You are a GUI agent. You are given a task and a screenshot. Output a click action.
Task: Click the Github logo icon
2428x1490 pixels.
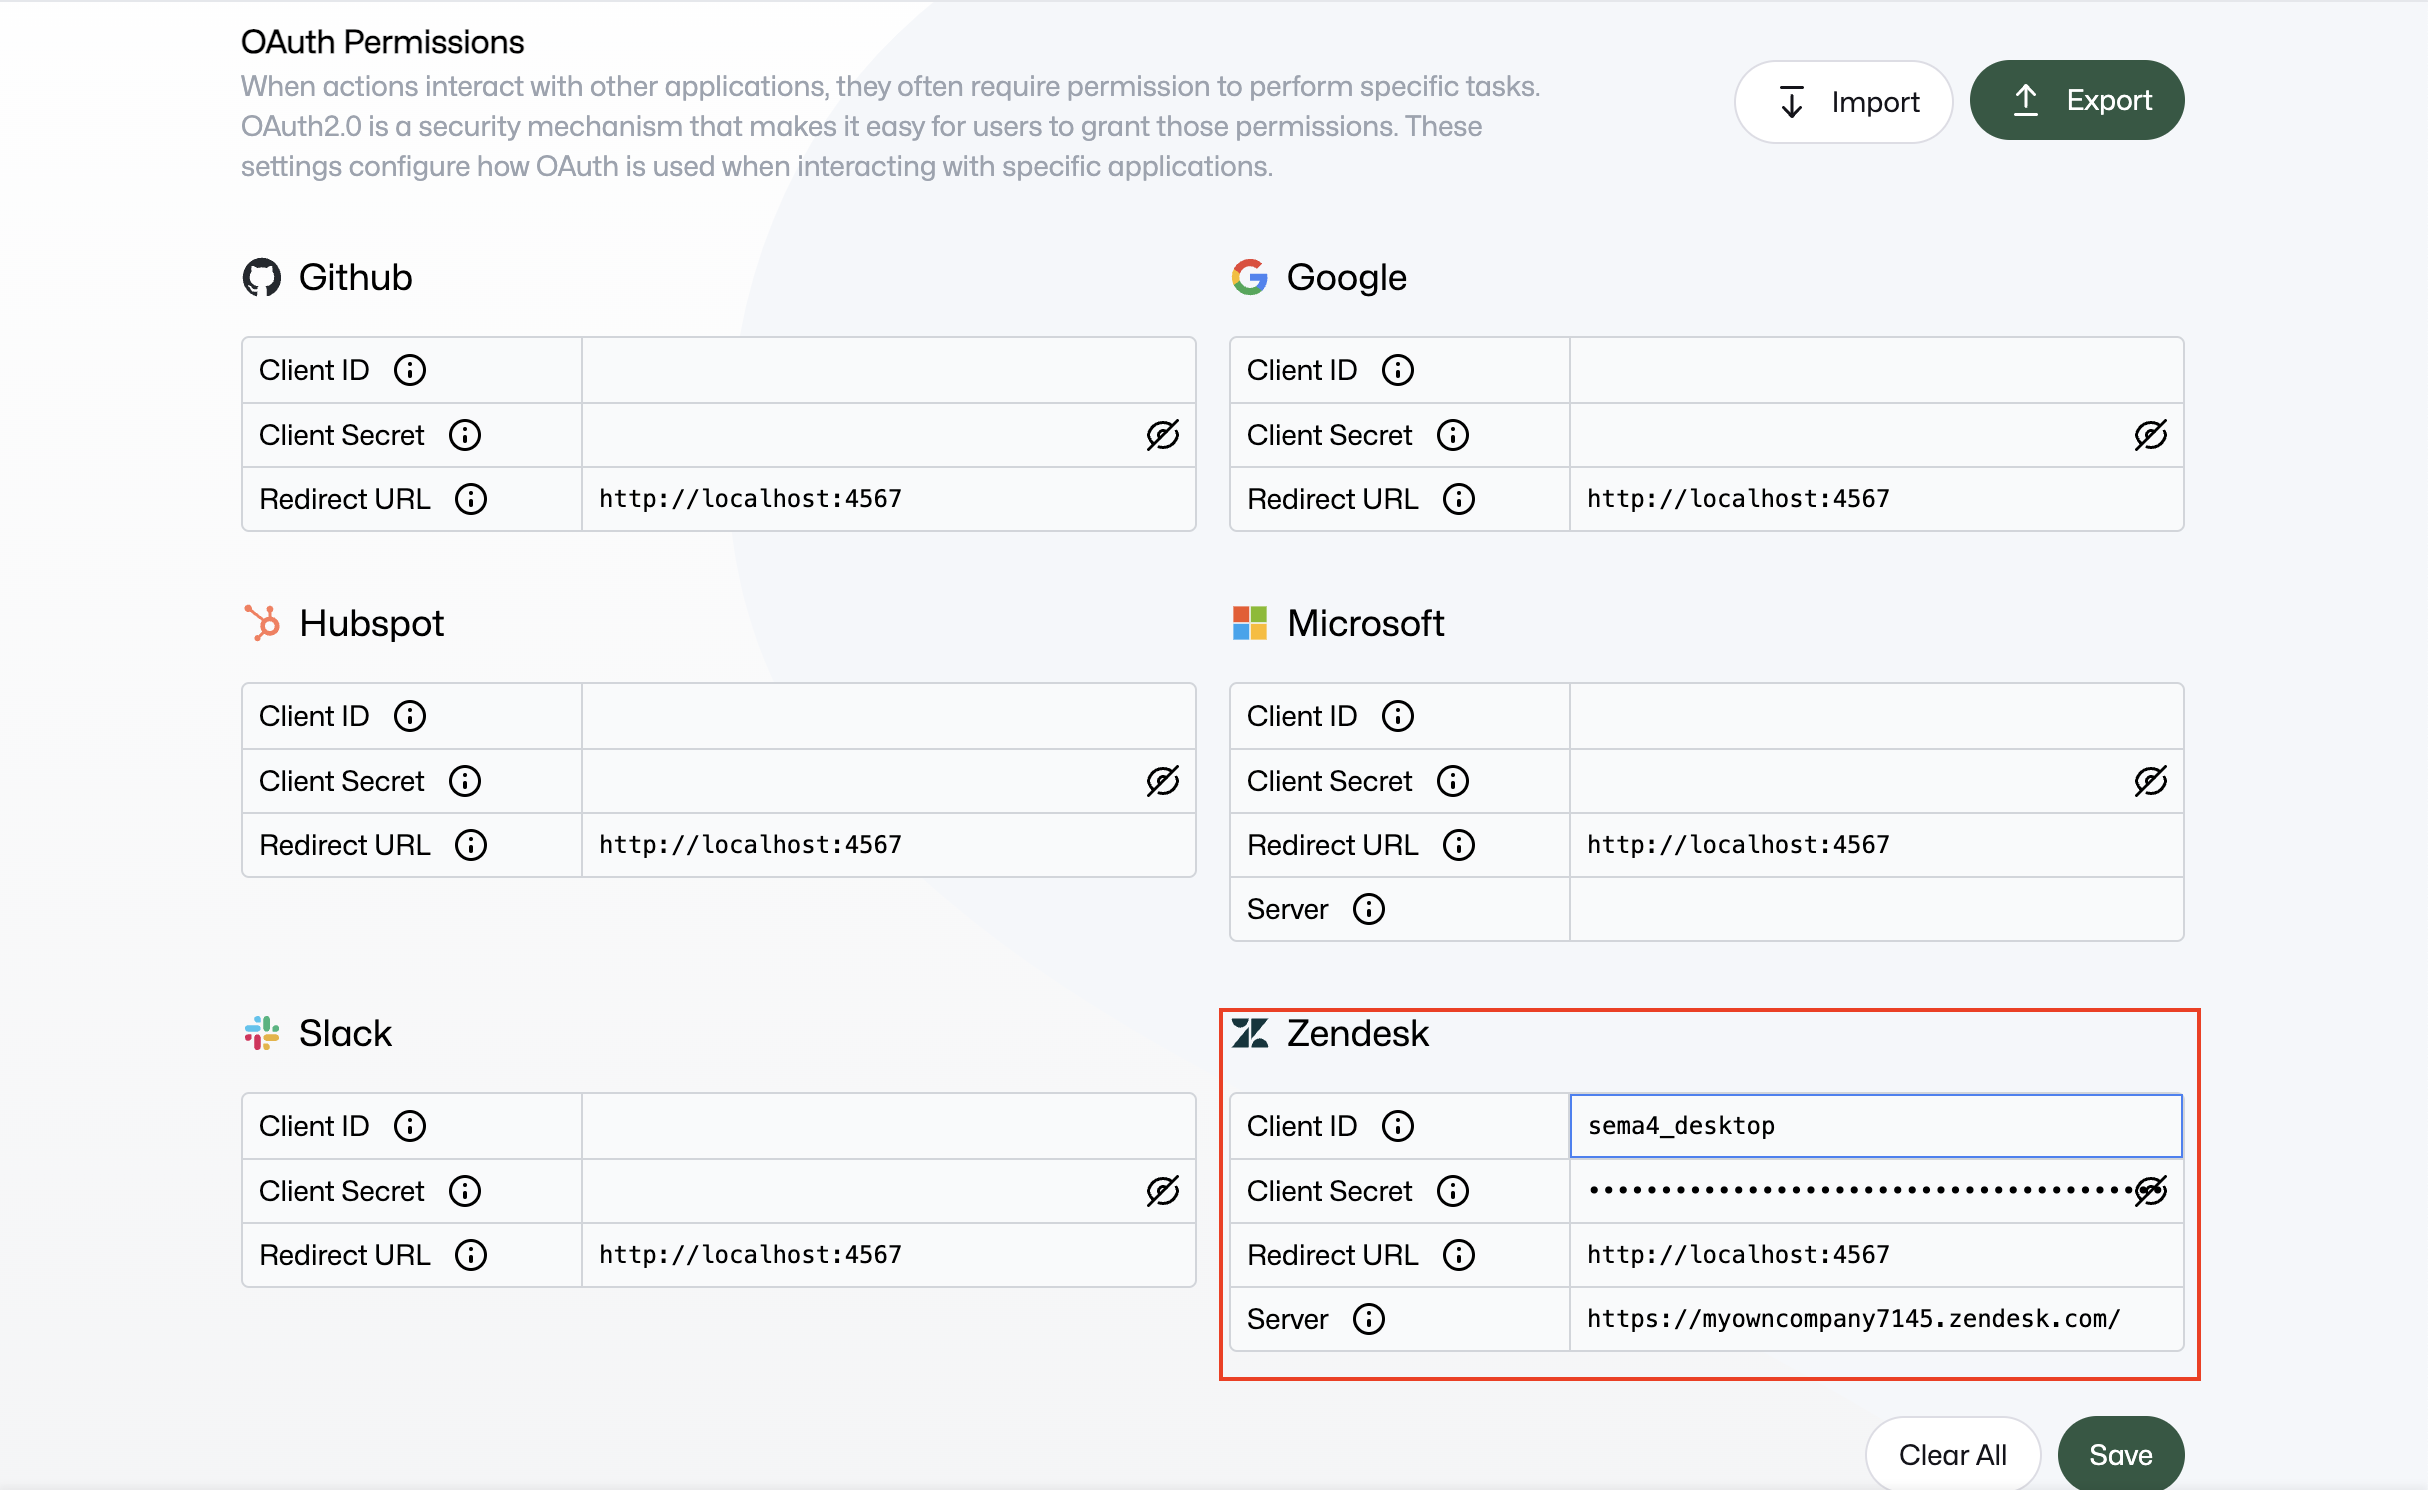(262, 277)
